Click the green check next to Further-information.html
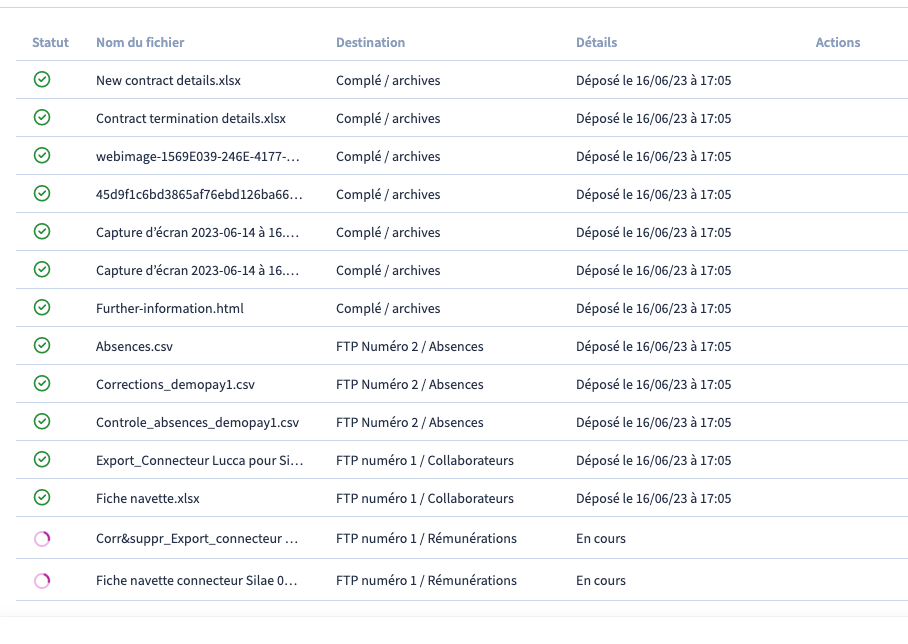 42,307
